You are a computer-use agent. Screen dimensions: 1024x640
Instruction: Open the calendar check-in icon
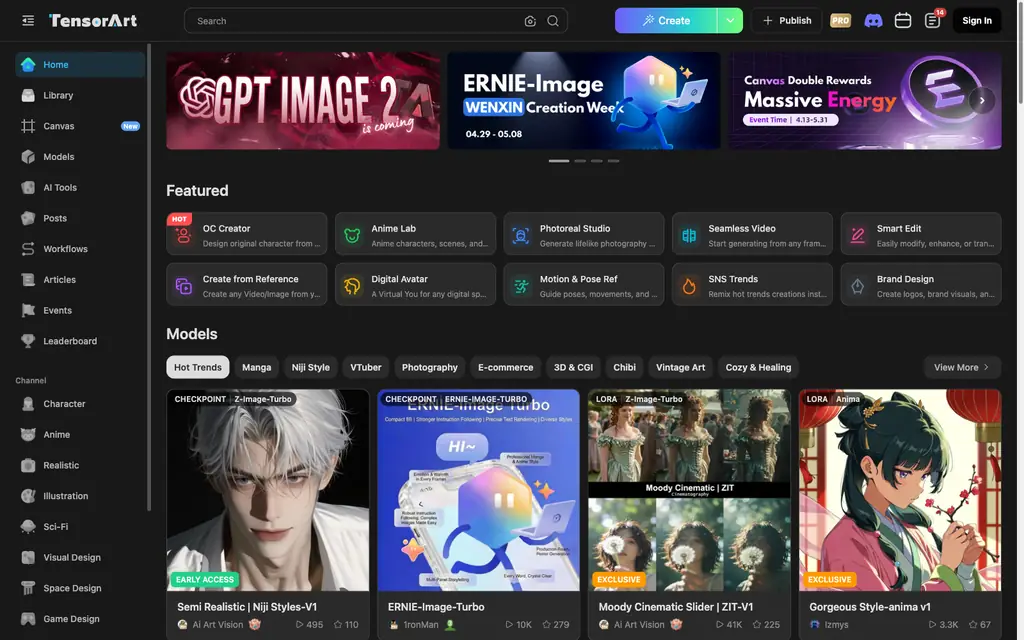coord(903,21)
